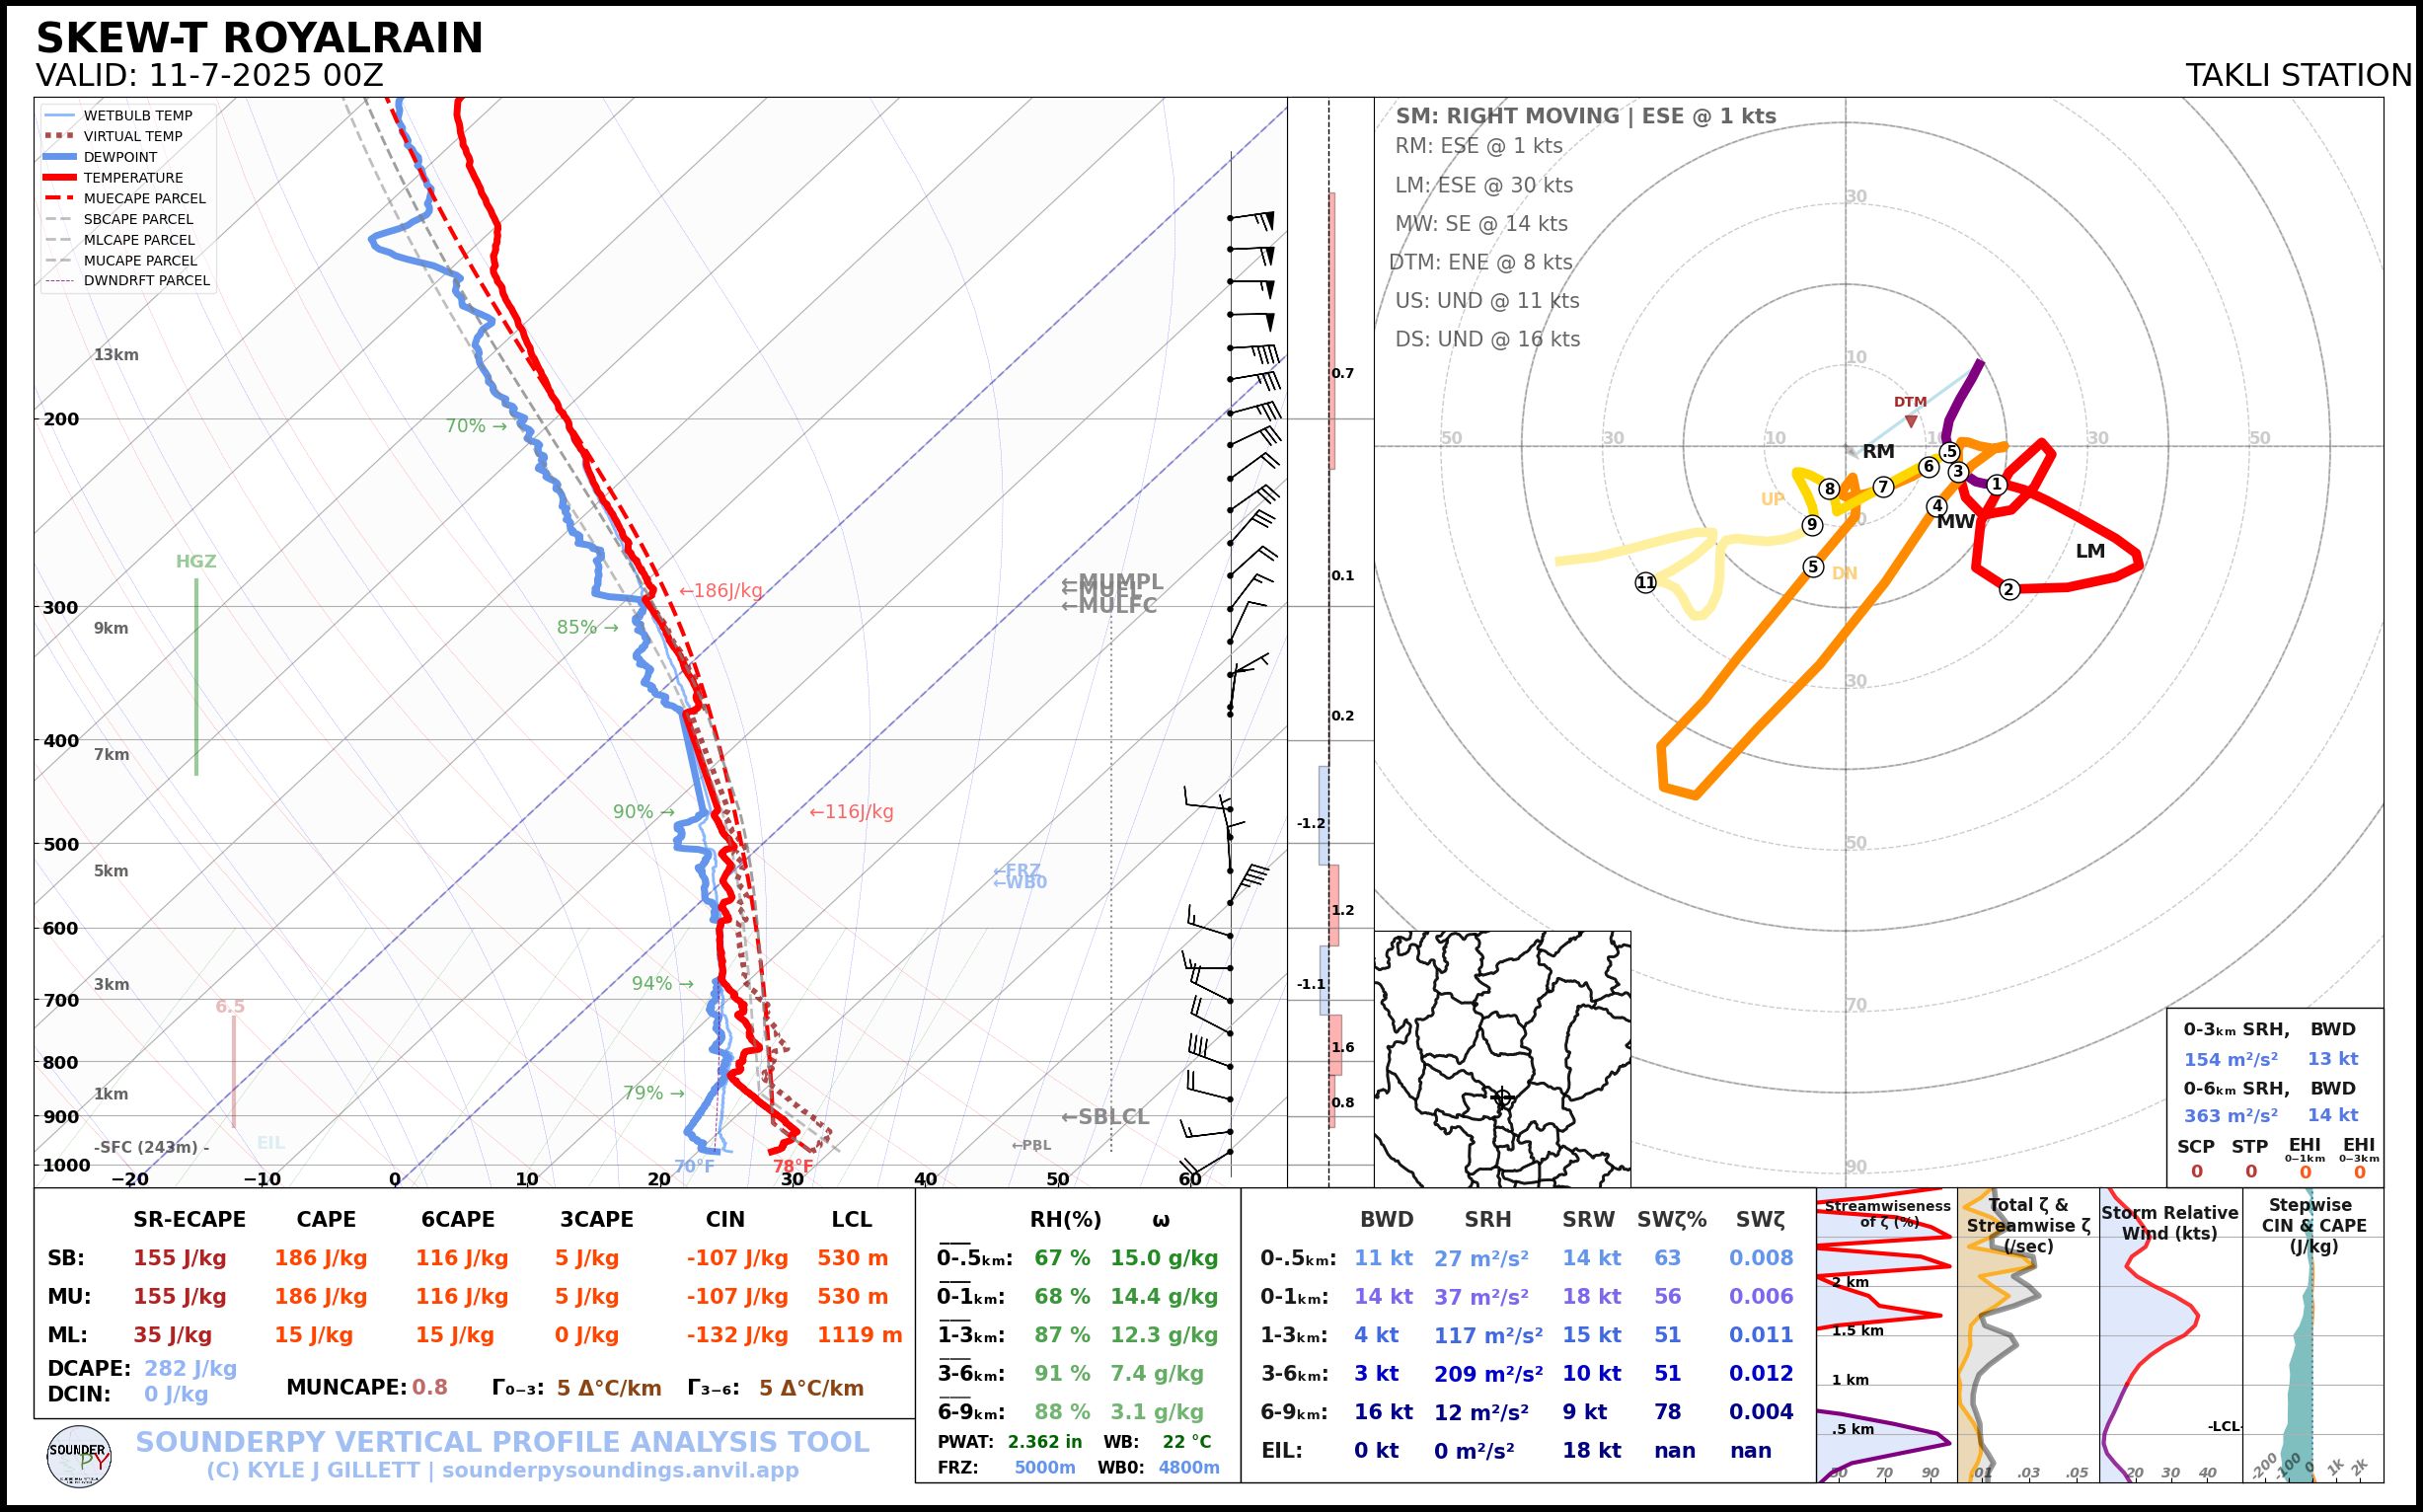Viewport: 2423px width, 1512px height.
Task: Click the TEMPERATURE legend entry
Action: coord(133,178)
